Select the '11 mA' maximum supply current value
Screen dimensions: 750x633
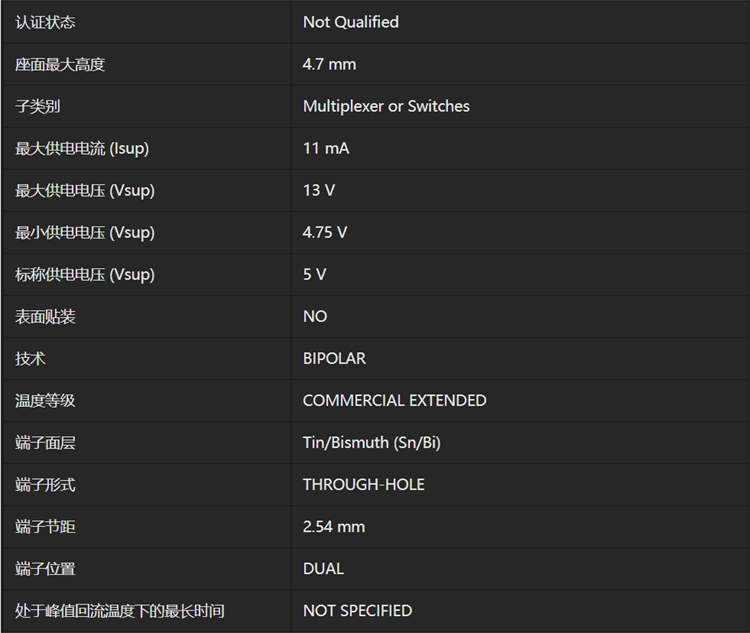326,148
